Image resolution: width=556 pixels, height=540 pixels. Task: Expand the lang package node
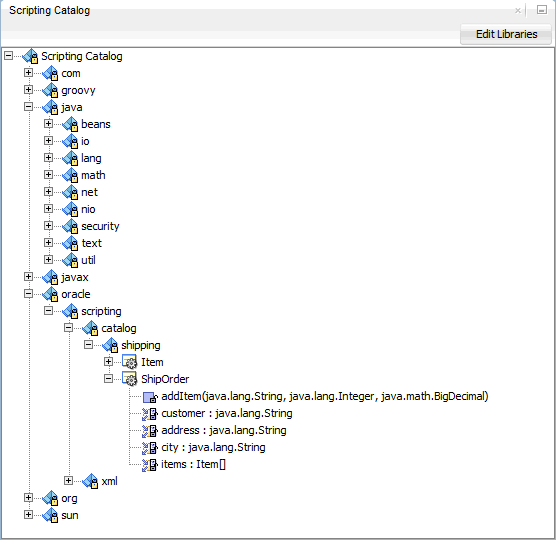click(x=49, y=158)
